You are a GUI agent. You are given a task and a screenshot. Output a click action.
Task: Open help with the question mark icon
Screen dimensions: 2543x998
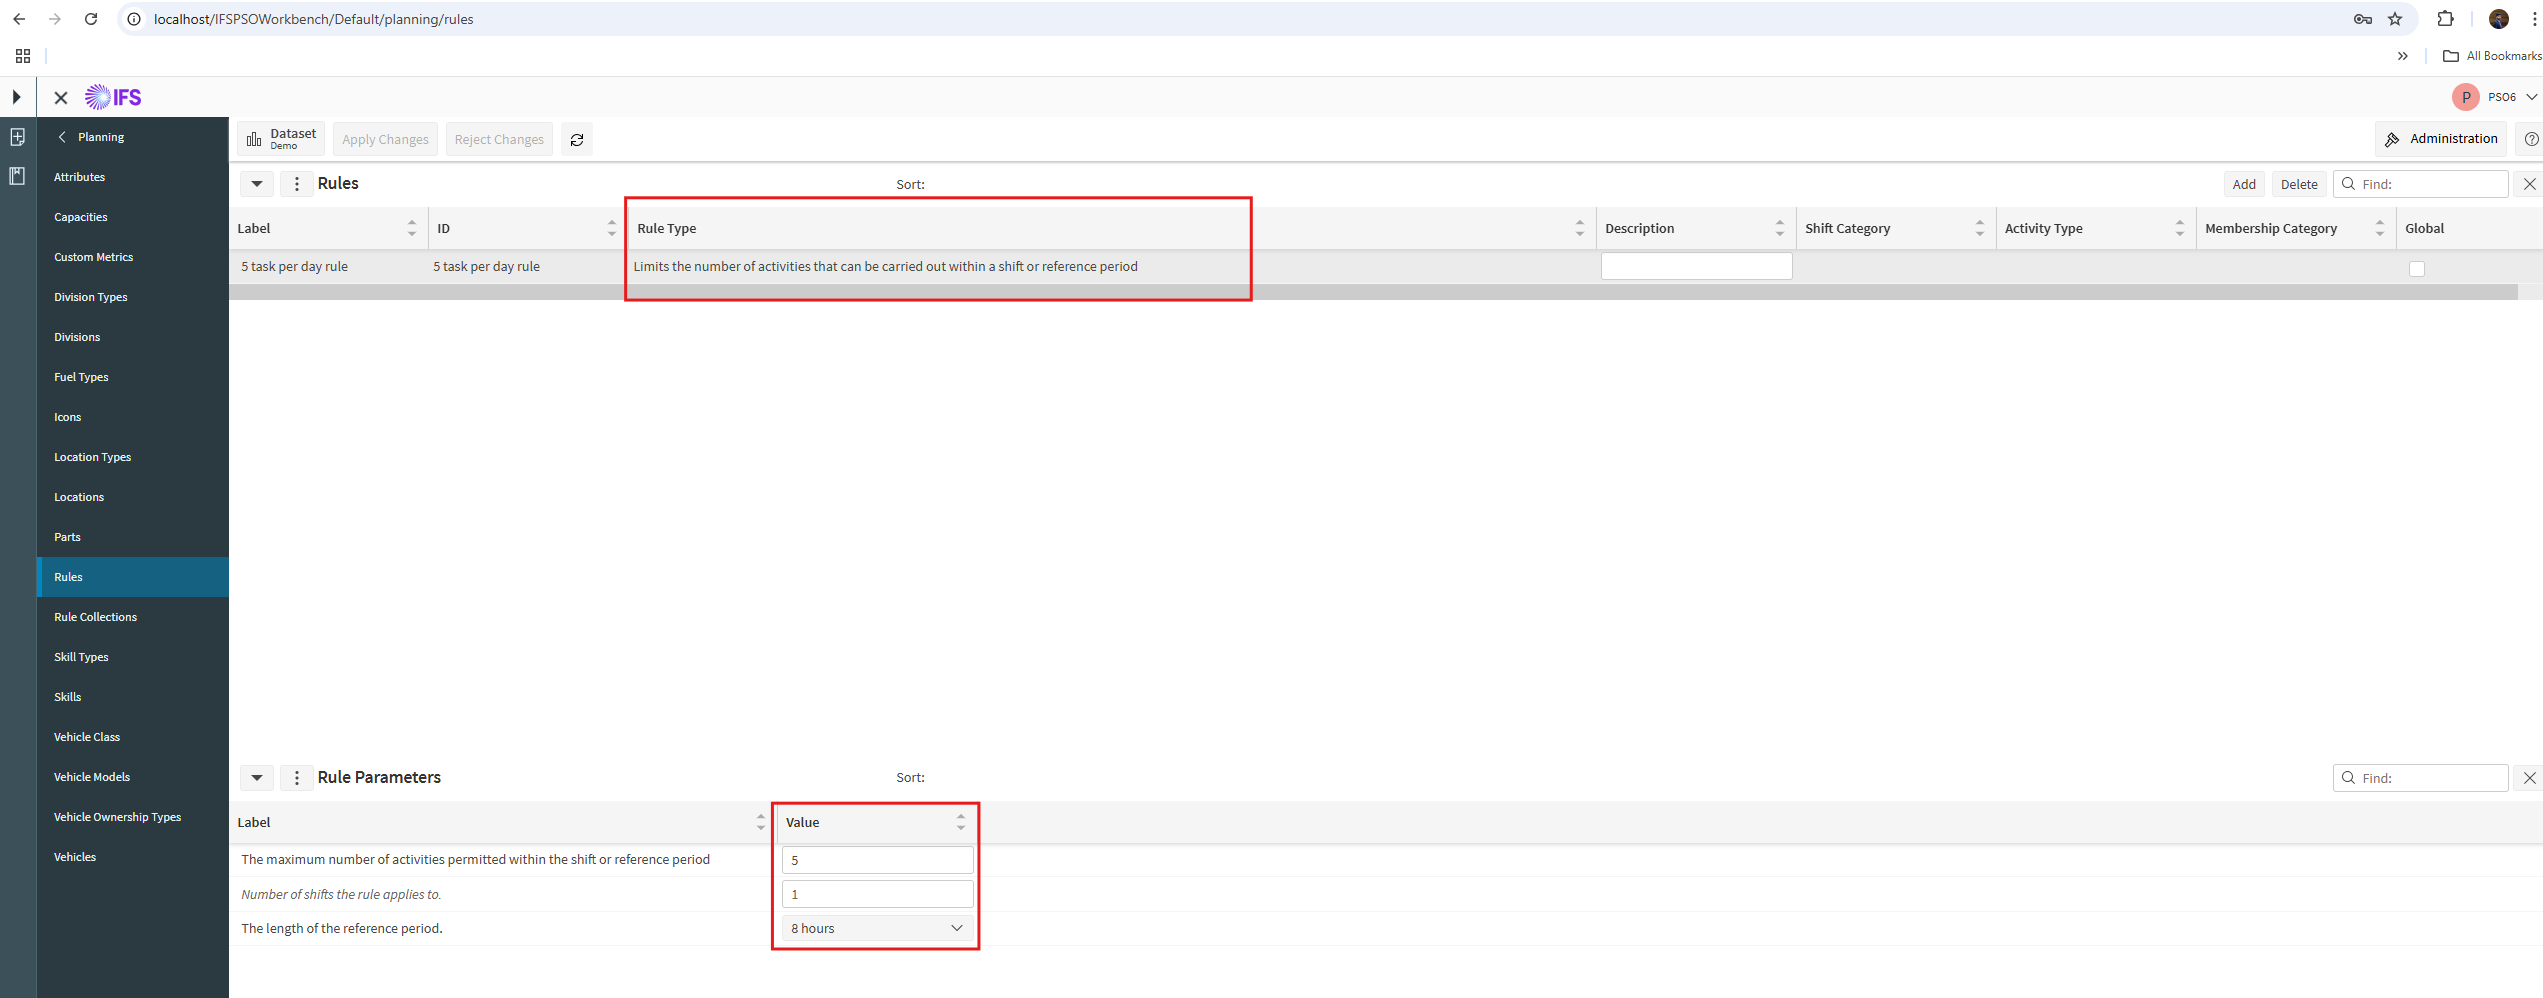point(2531,139)
